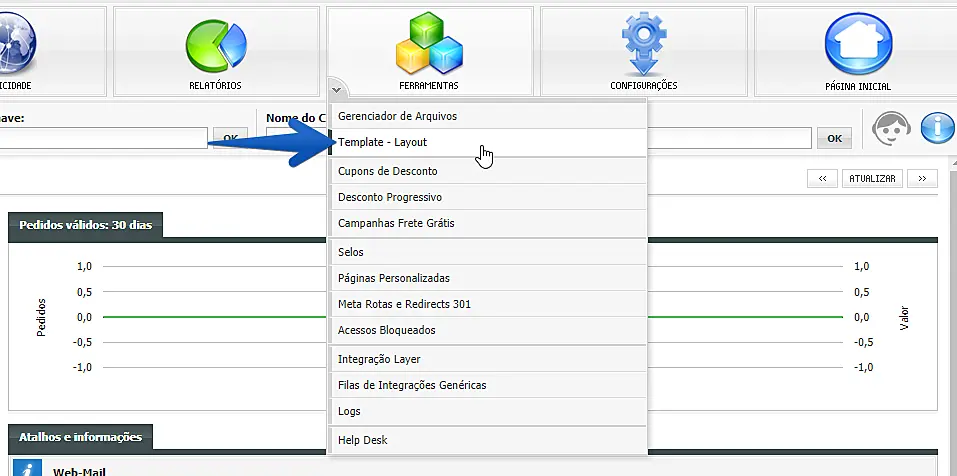Go to Página Inicial house icon
Screen dimensions: 957x476
(x=857, y=45)
